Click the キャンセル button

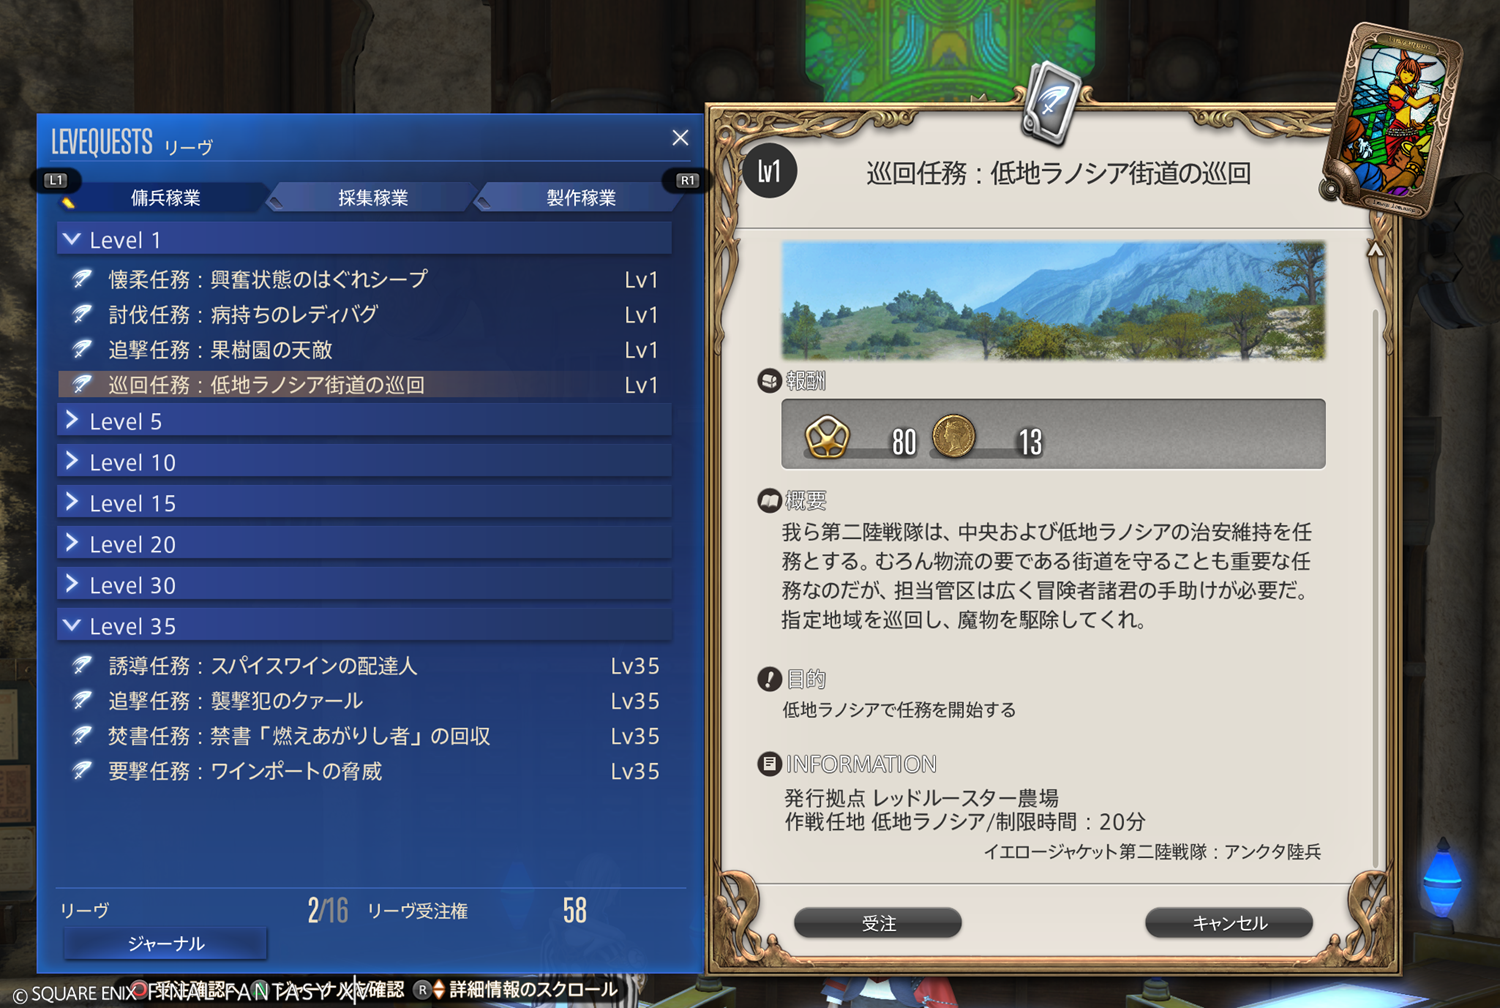pyautogui.click(x=1229, y=923)
